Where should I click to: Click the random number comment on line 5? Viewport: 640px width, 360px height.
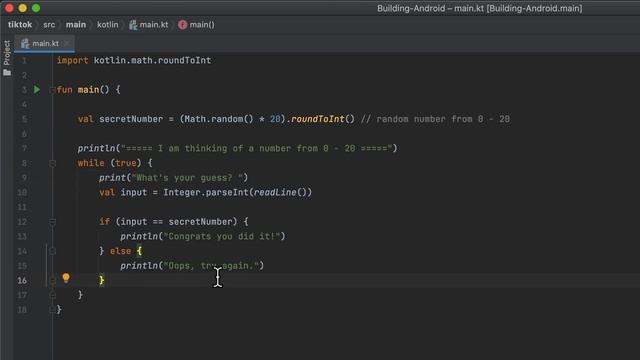(x=436, y=119)
